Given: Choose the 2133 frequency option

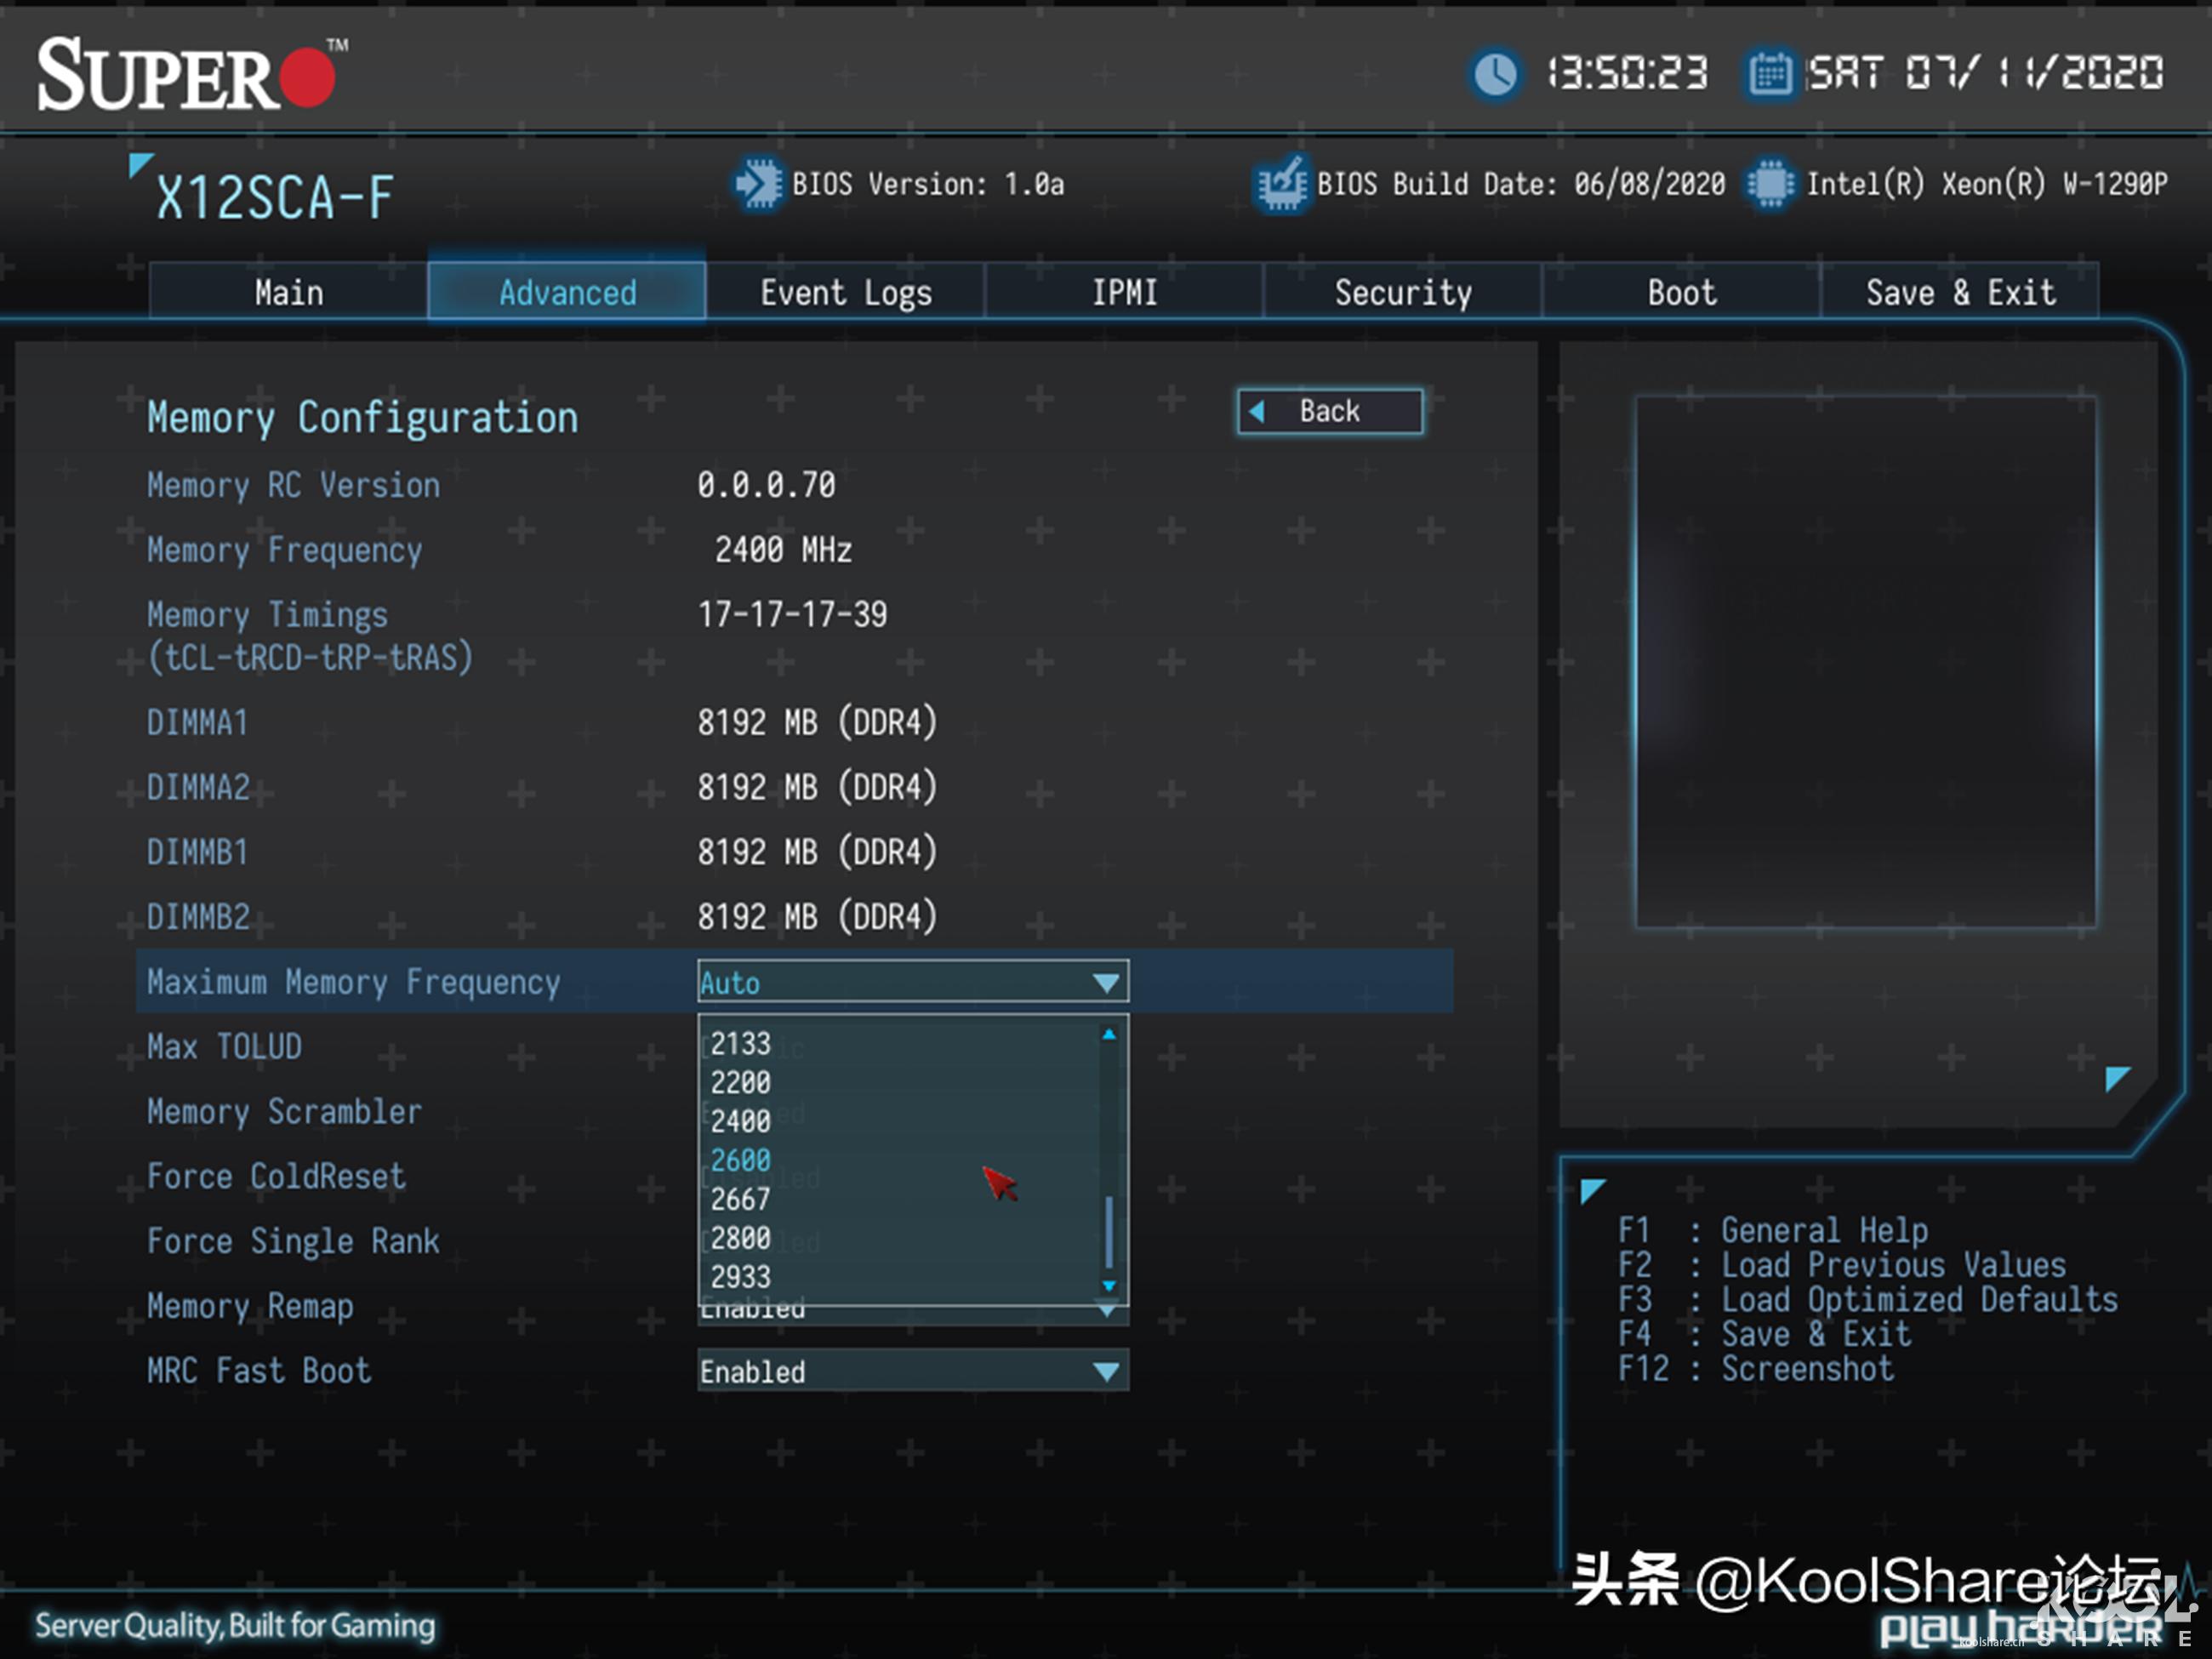Looking at the screenshot, I should tap(741, 1044).
